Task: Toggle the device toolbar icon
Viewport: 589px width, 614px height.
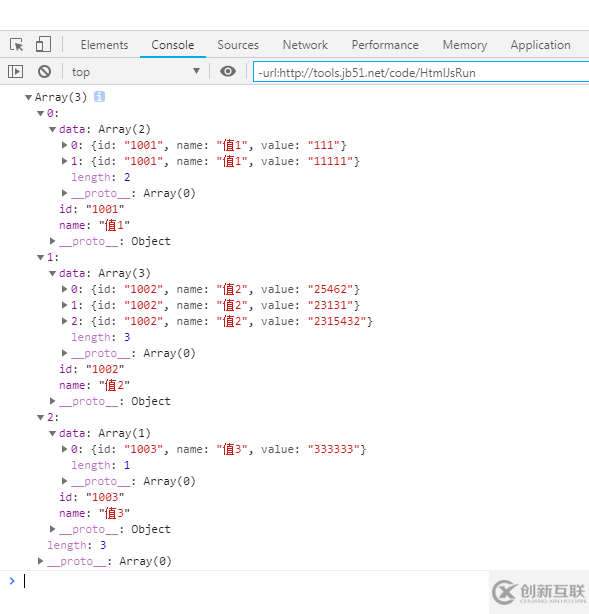Action: click(x=43, y=44)
